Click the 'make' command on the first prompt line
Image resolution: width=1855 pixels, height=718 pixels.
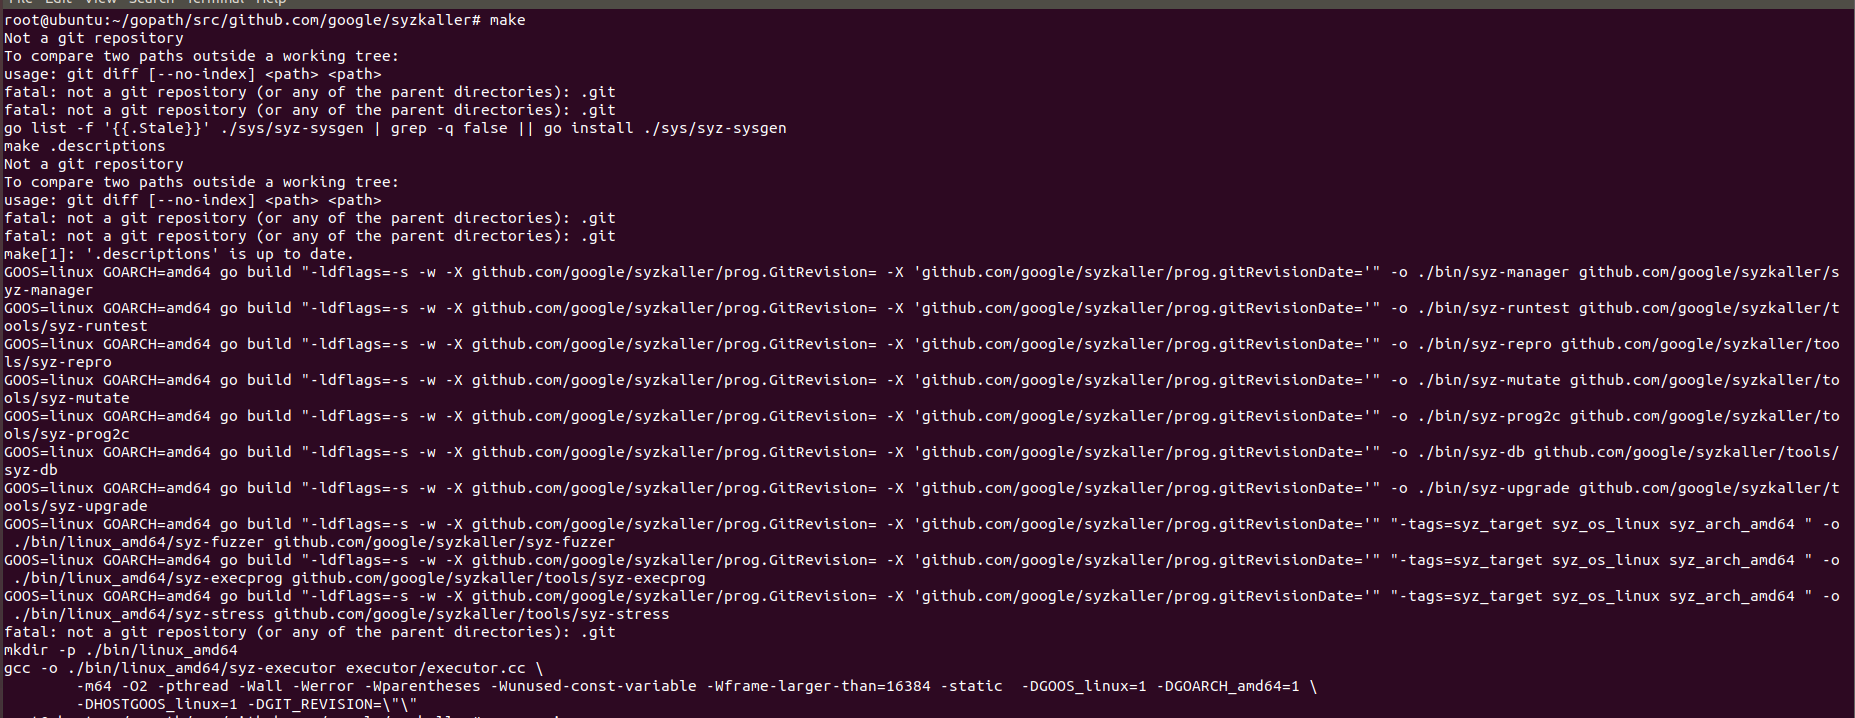pos(507,20)
